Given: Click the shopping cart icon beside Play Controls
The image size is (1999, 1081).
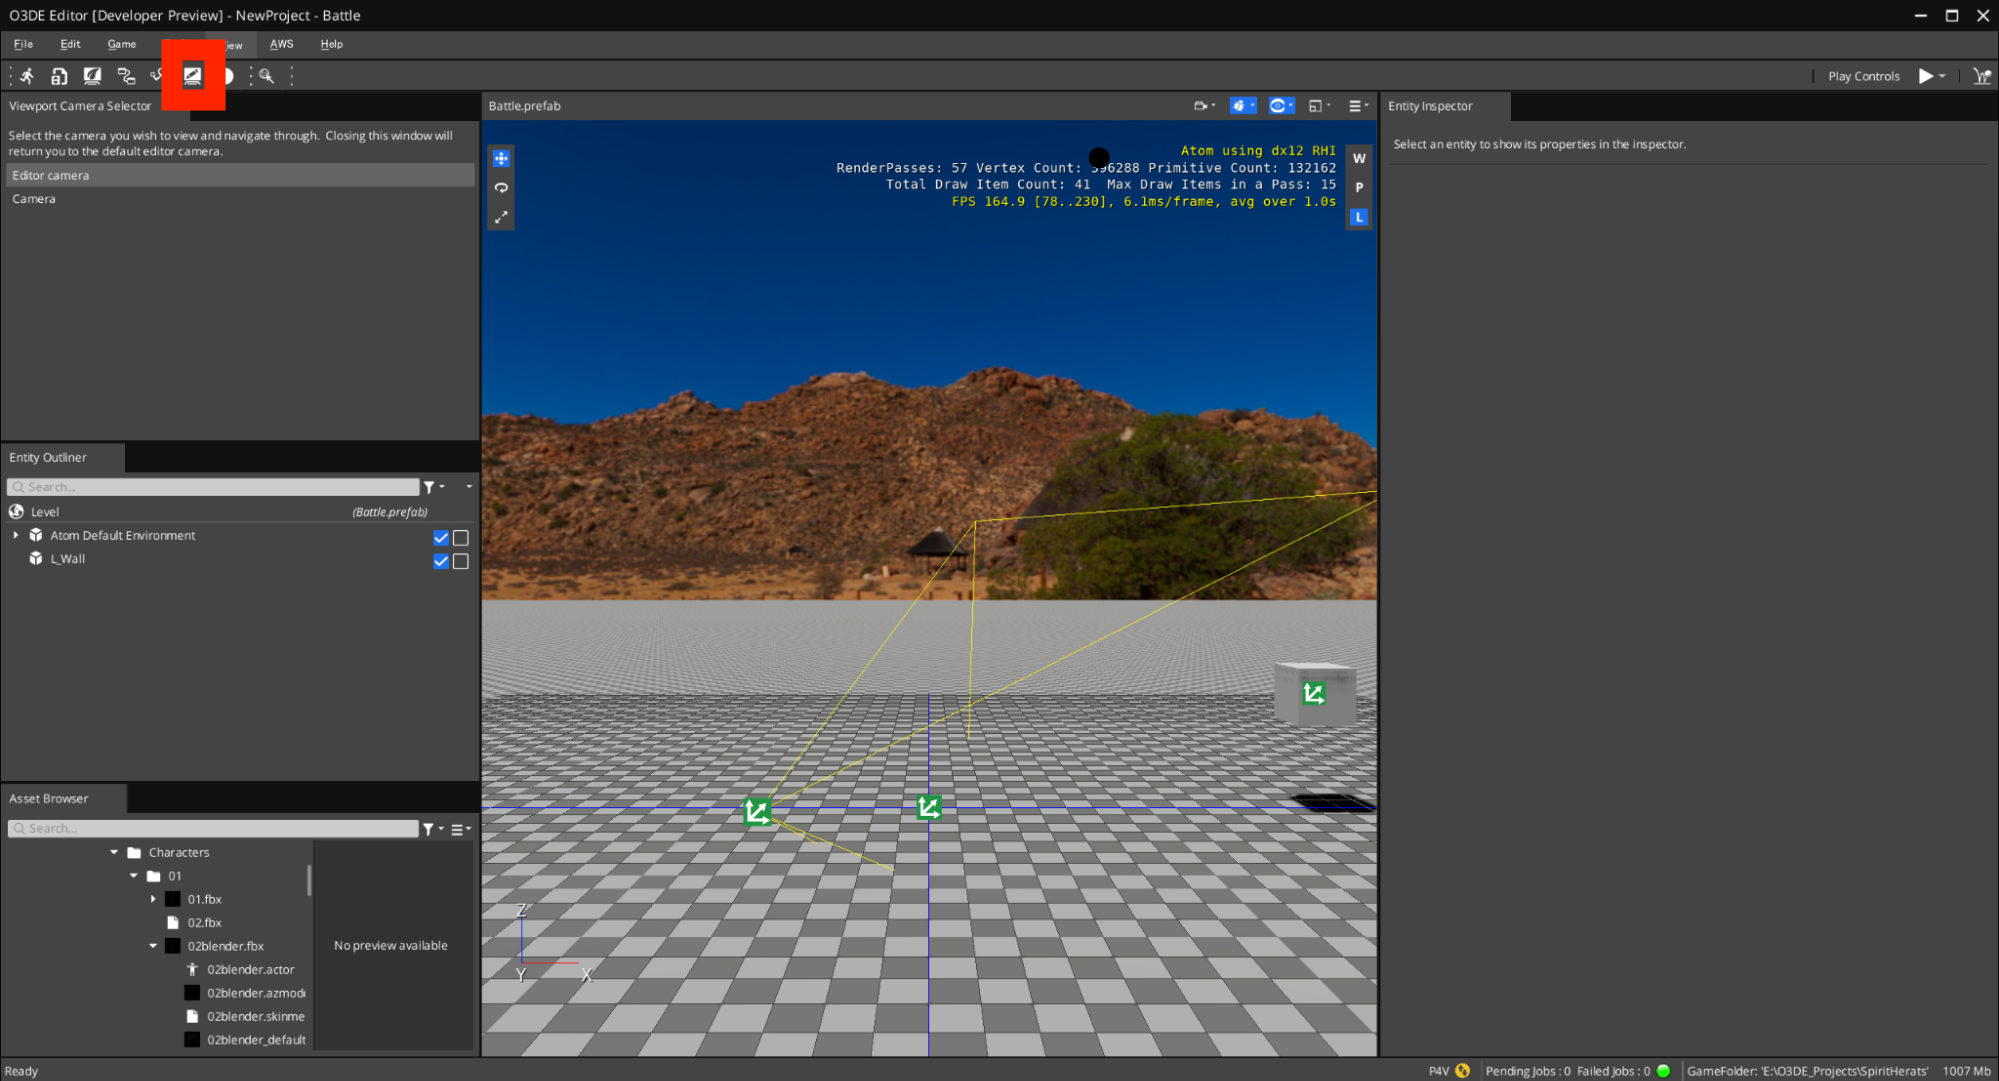Looking at the screenshot, I should coord(1981,76).
